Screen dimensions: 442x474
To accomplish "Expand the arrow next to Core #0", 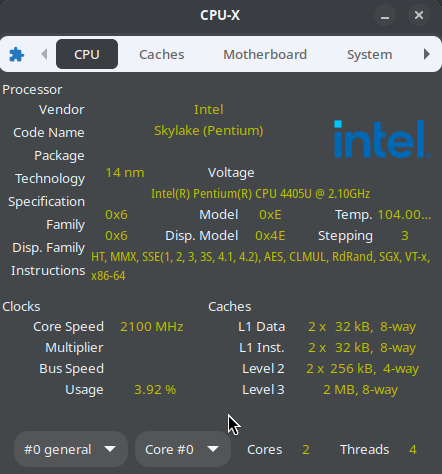I will tap(213, 449).
